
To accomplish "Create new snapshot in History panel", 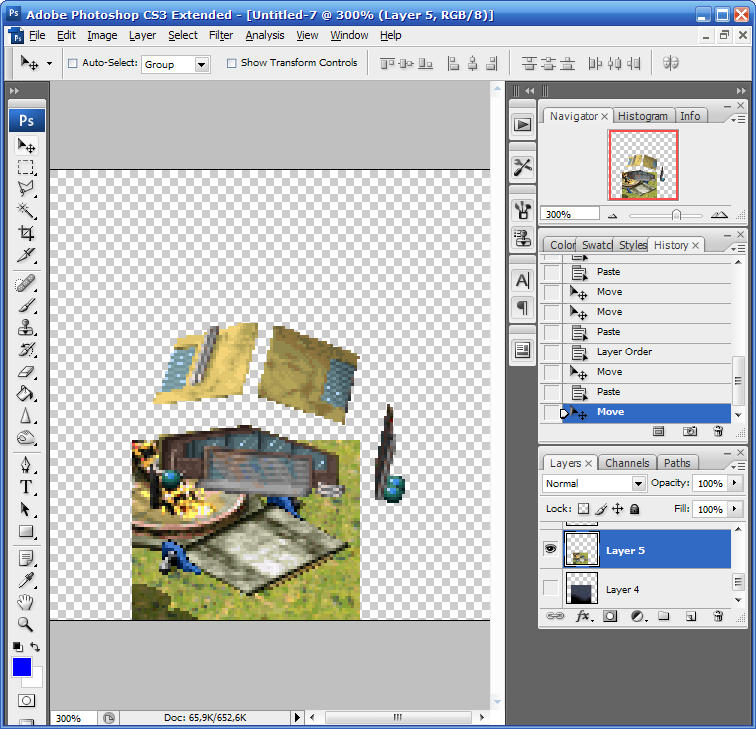I will click(x=690, y=431).
